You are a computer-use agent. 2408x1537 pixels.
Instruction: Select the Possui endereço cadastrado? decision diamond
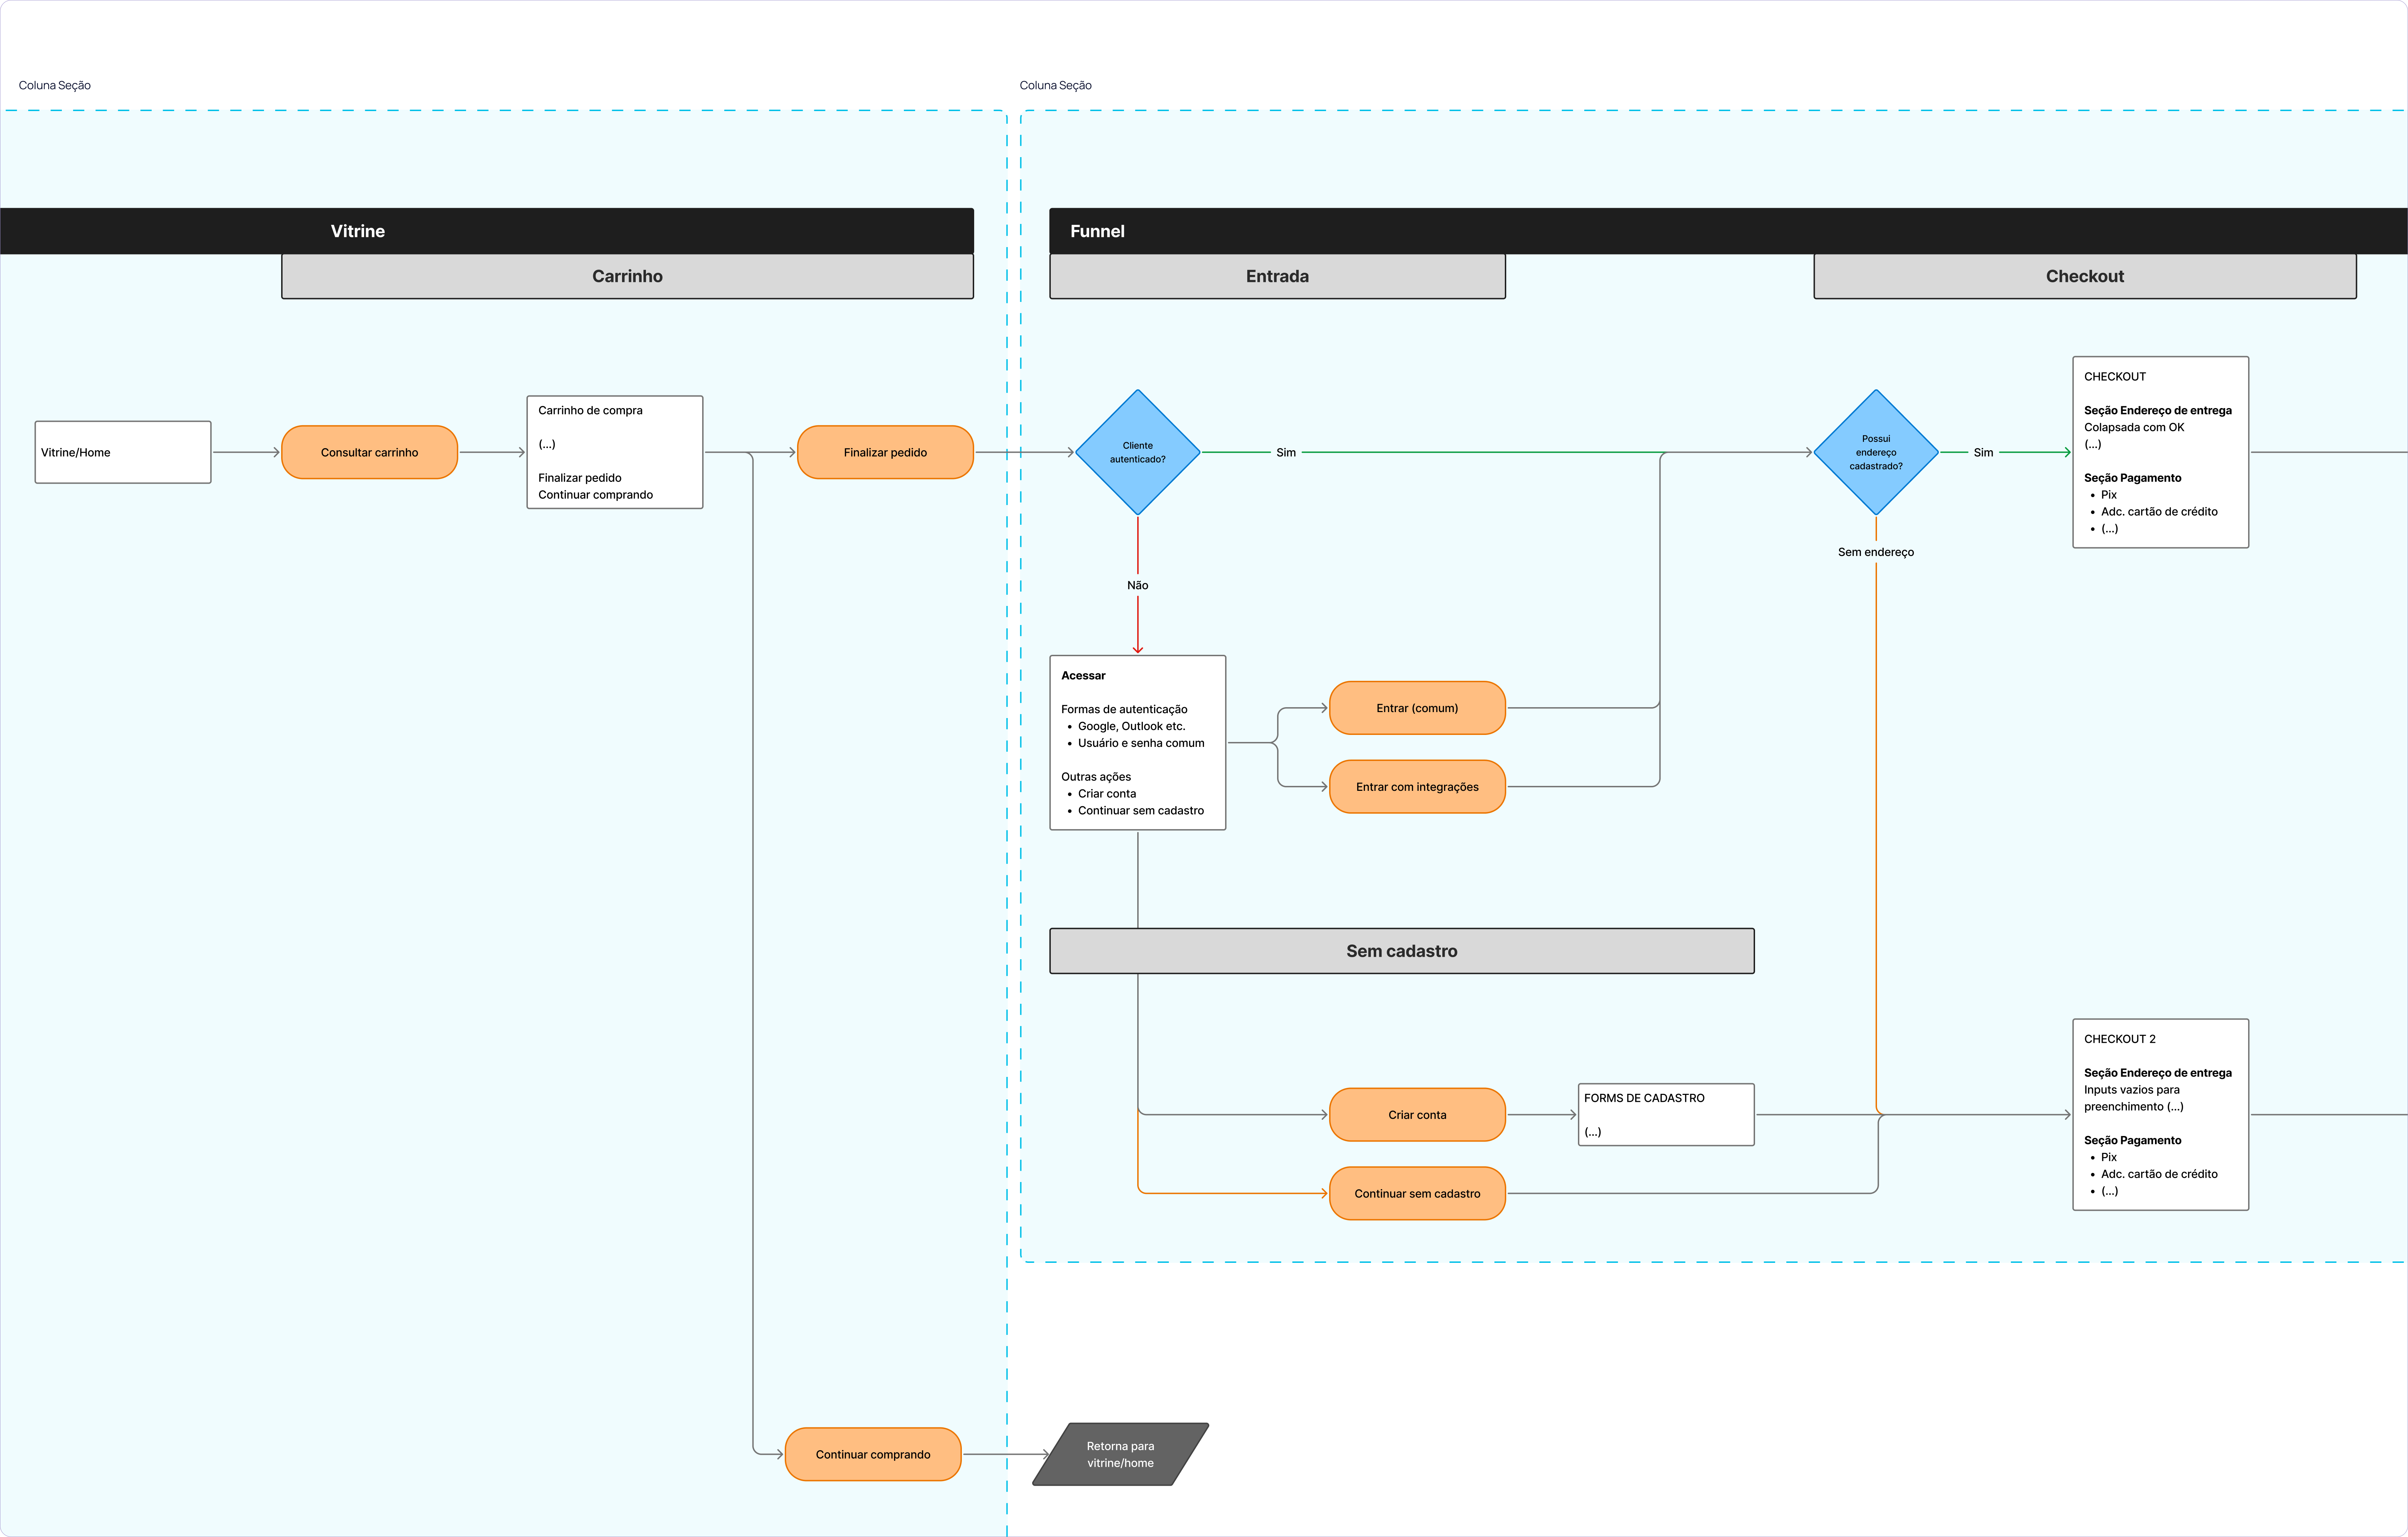point(1876,452)
